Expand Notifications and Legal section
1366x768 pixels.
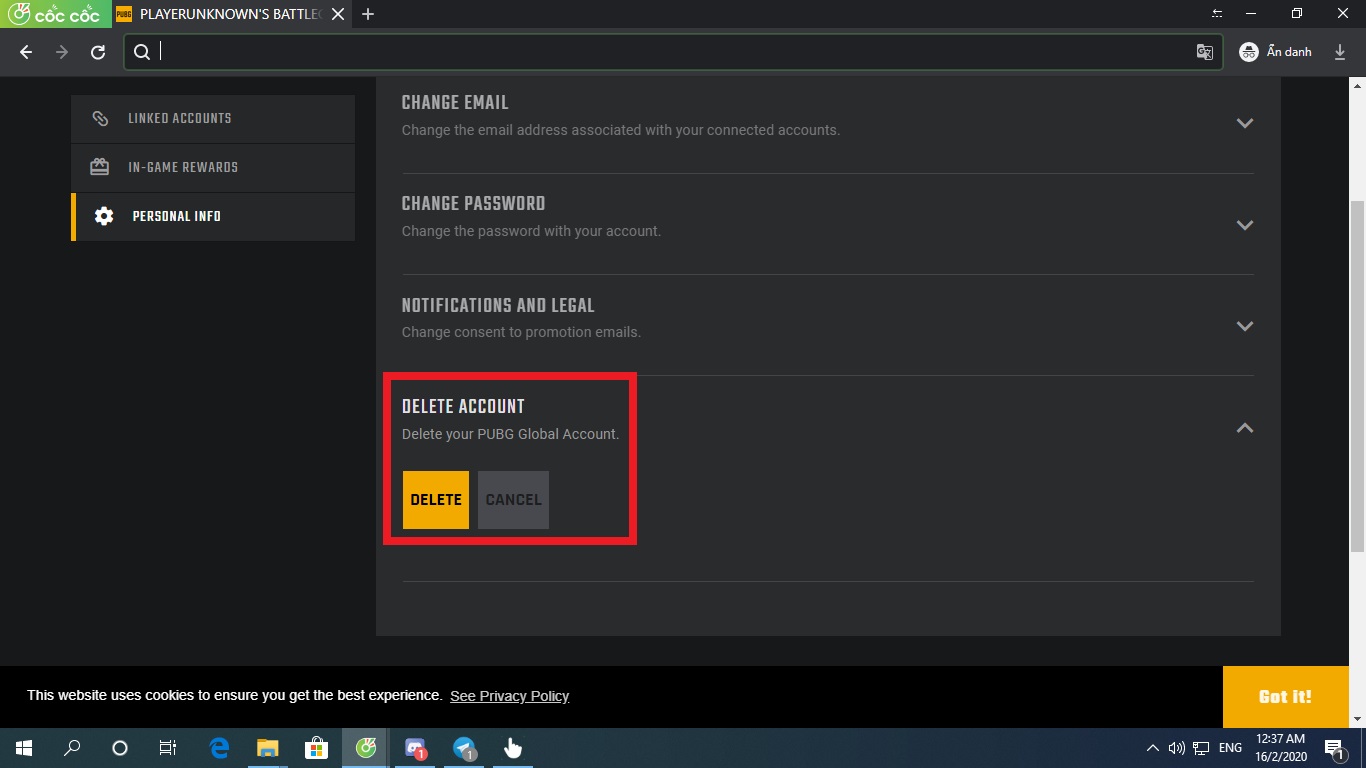point(1245,326)
